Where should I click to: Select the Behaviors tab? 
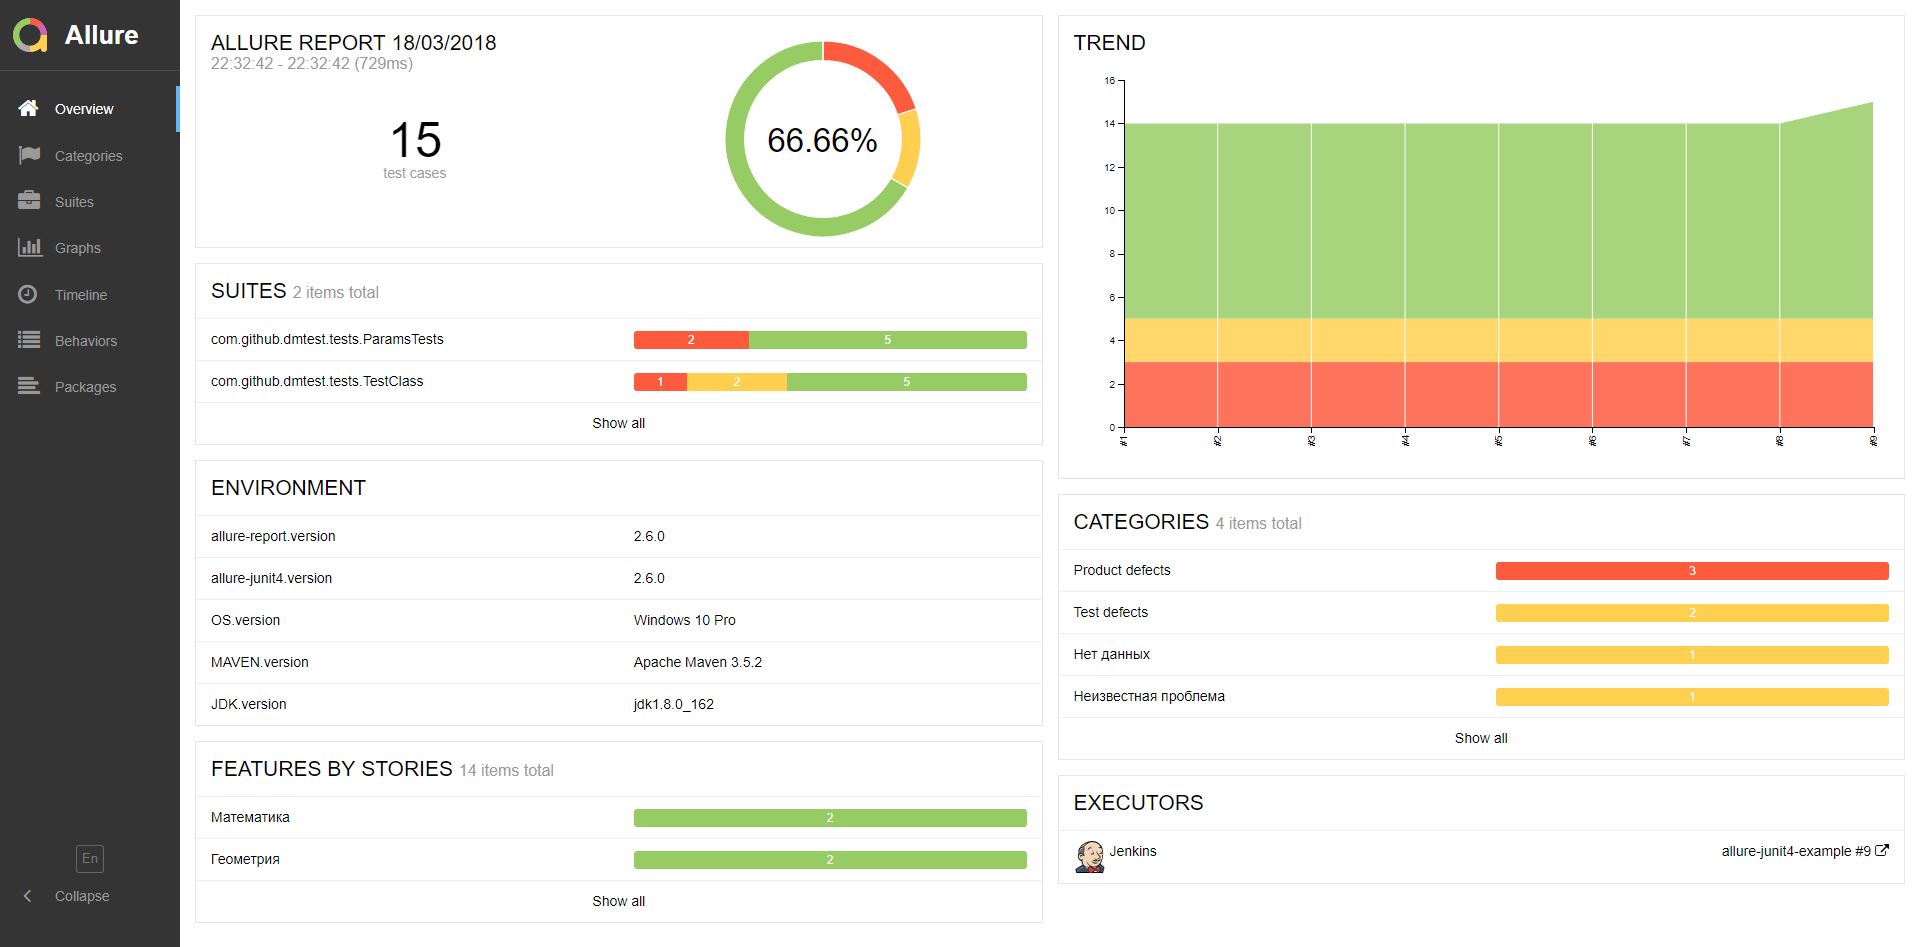[x=90, y=340]
